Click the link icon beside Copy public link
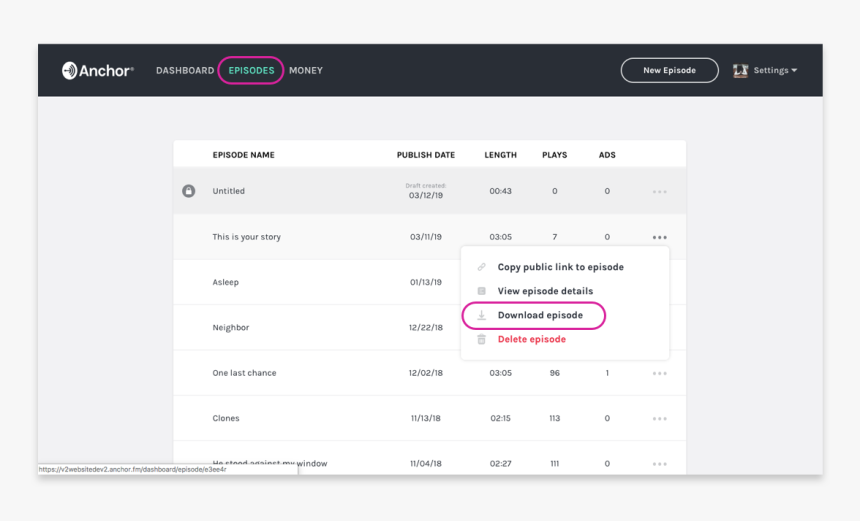Screen dimensions: 860x521 481,267
